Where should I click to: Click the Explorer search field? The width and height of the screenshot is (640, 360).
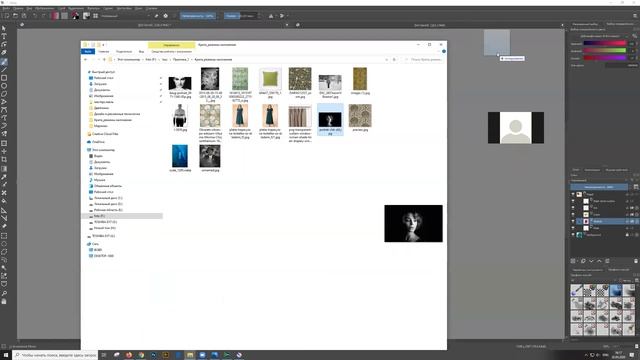point(423,60)
